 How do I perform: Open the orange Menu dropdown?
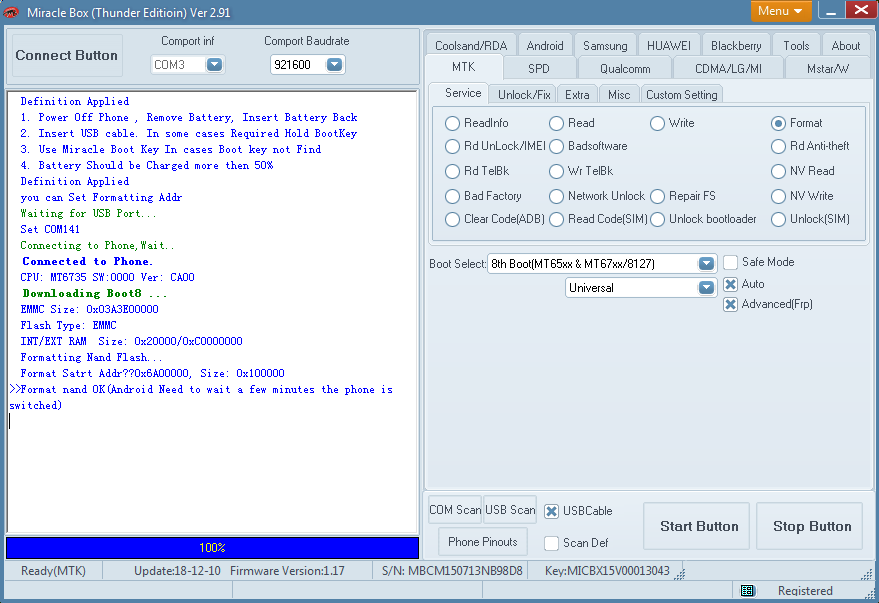780,11
